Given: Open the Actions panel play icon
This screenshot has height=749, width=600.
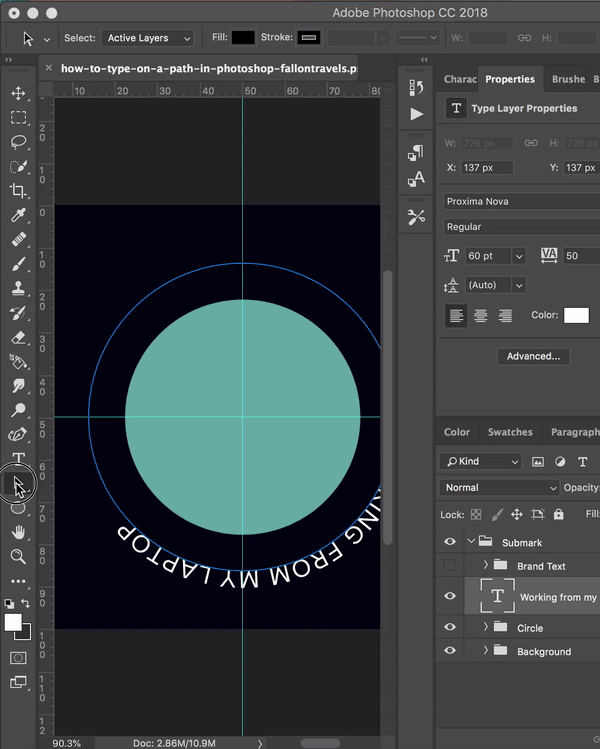Looking at the screenshot, I should pos(416,114).
